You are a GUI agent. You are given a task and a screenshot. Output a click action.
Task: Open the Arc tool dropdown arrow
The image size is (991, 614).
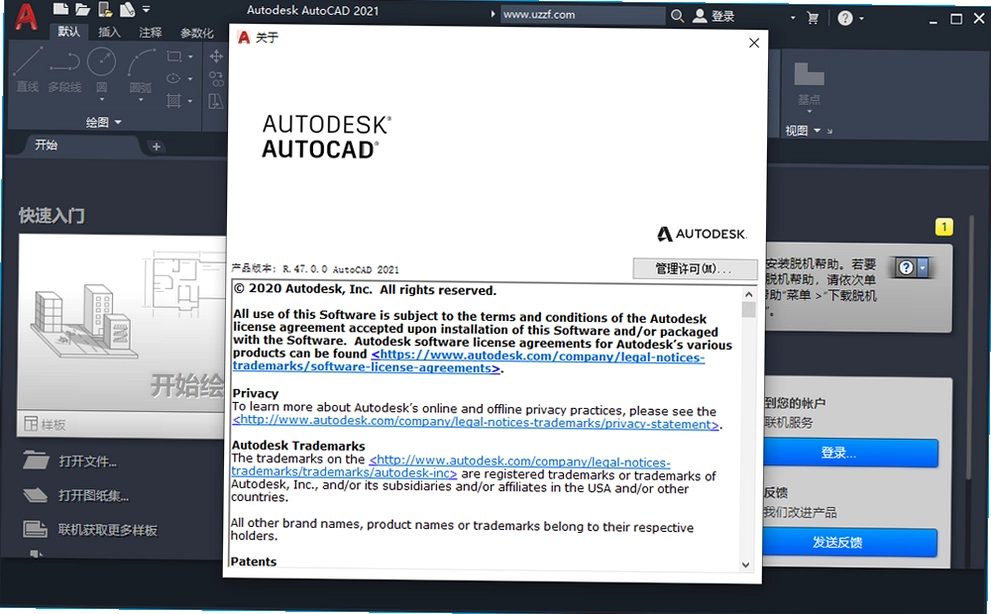[x=141, y=99]
